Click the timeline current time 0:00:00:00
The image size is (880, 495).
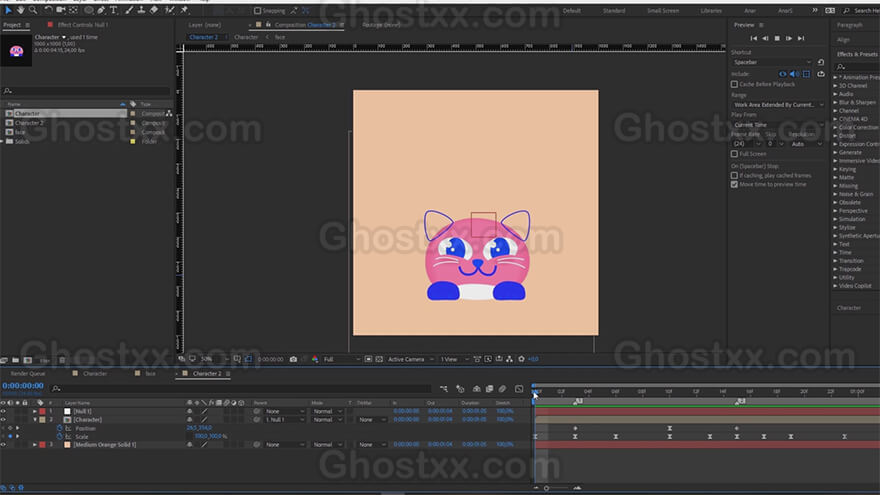pyautogui.click(x=22, y=386)
